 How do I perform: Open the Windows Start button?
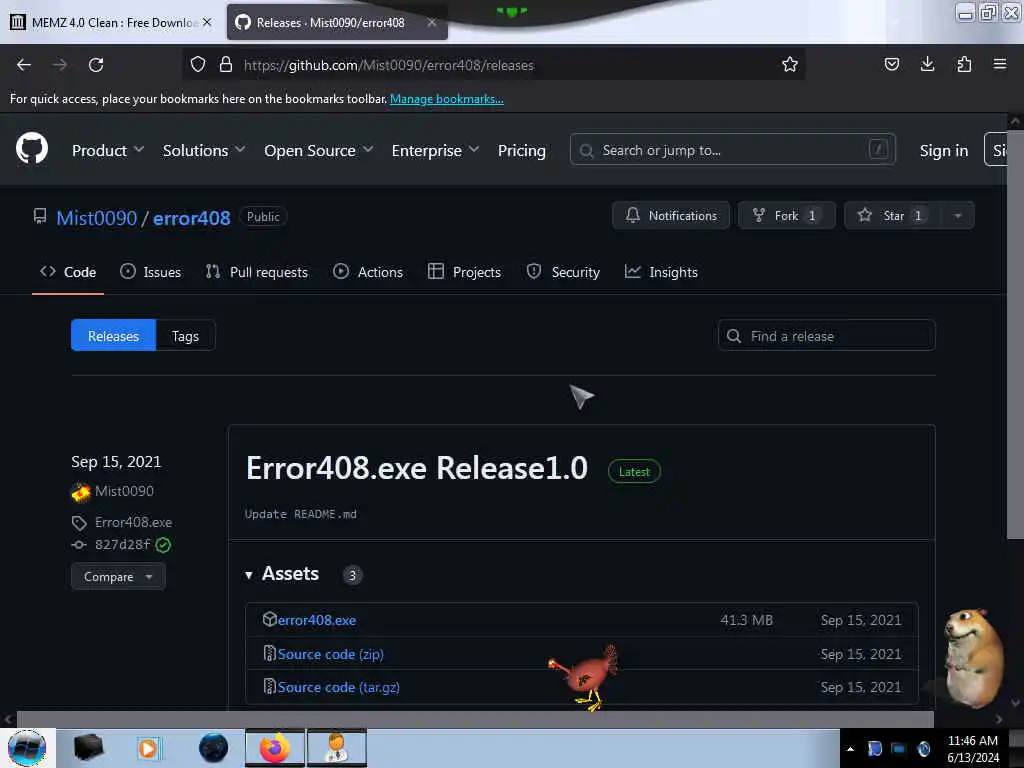[x=27, y=748]
